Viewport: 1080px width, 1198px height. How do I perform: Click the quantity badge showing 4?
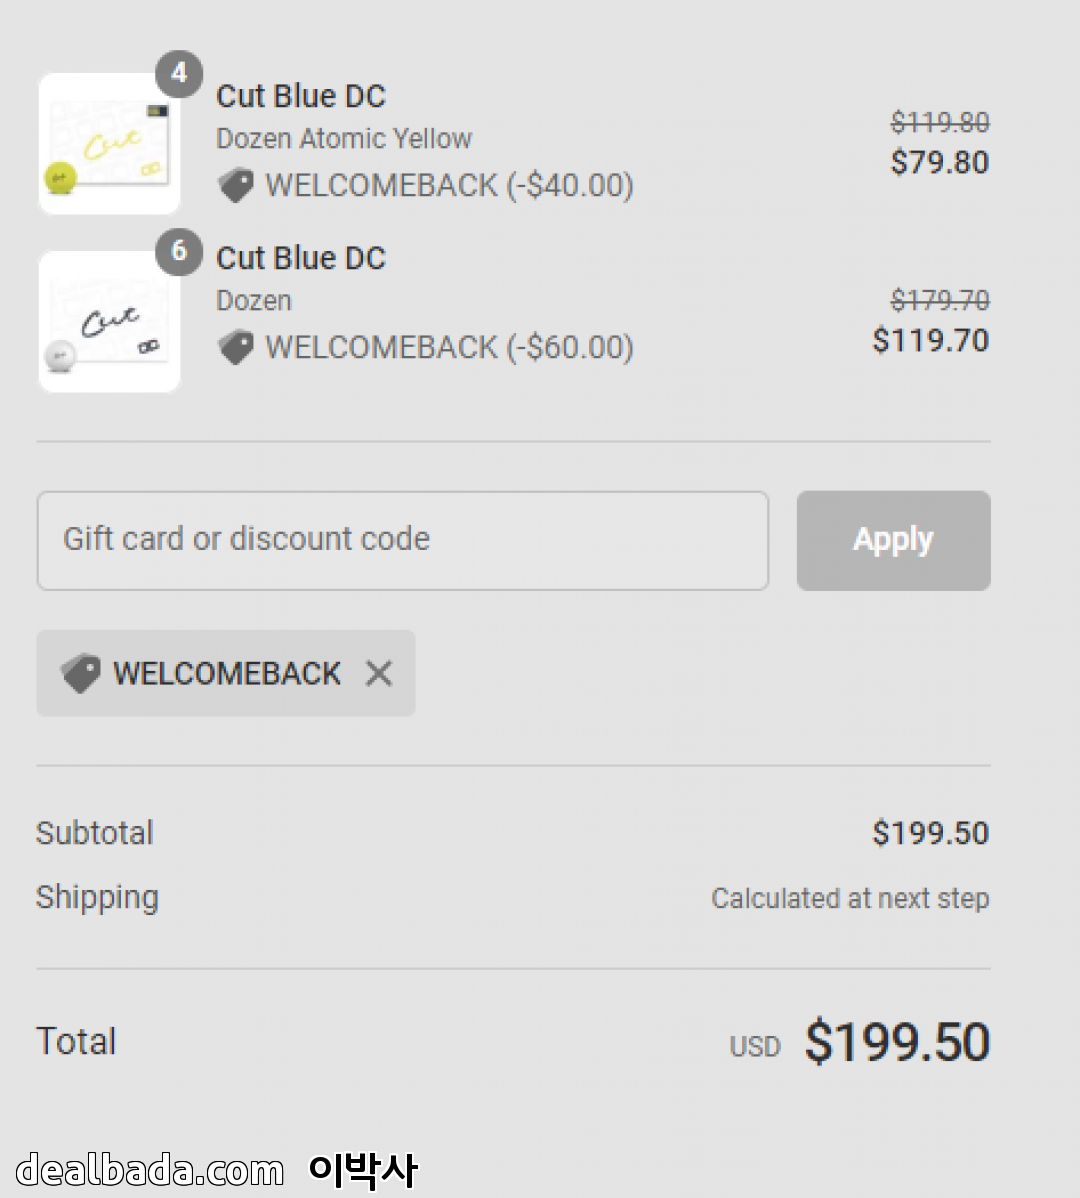click(x=179, y=73)
